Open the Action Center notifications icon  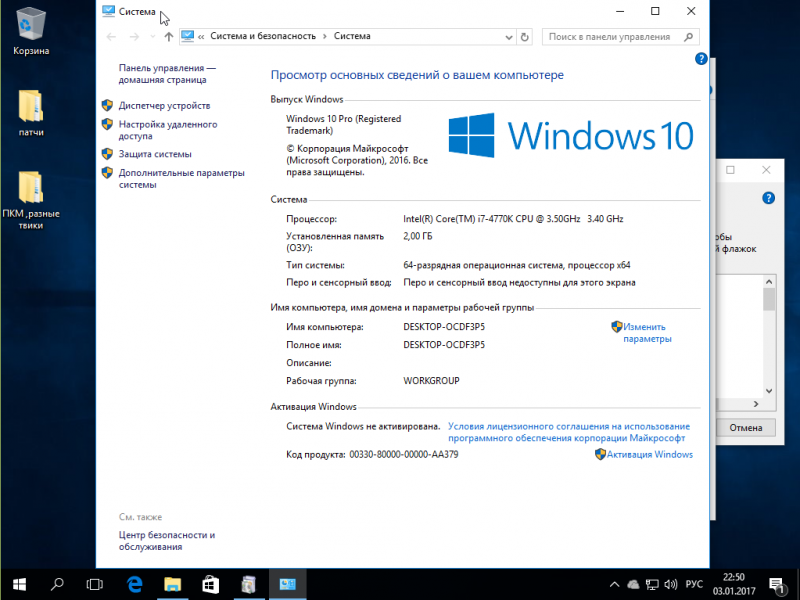(777, 585)
